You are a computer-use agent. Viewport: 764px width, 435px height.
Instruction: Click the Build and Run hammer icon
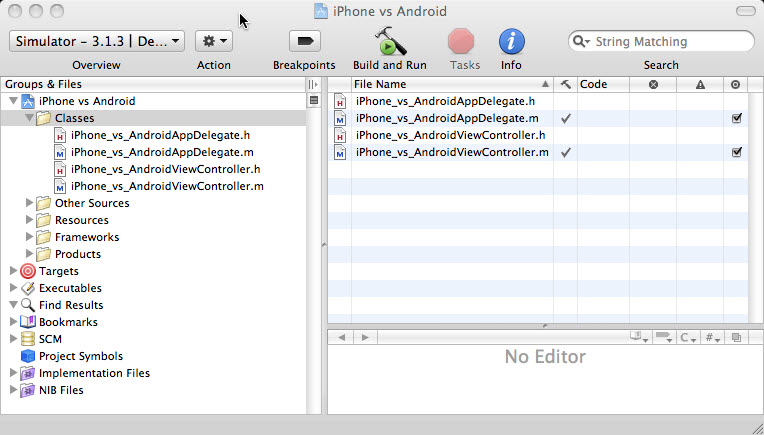[x=390, y=41]
